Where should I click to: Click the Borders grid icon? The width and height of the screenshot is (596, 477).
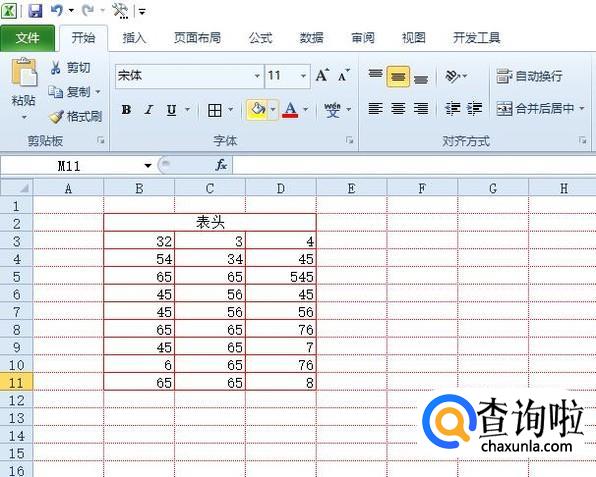215,110
